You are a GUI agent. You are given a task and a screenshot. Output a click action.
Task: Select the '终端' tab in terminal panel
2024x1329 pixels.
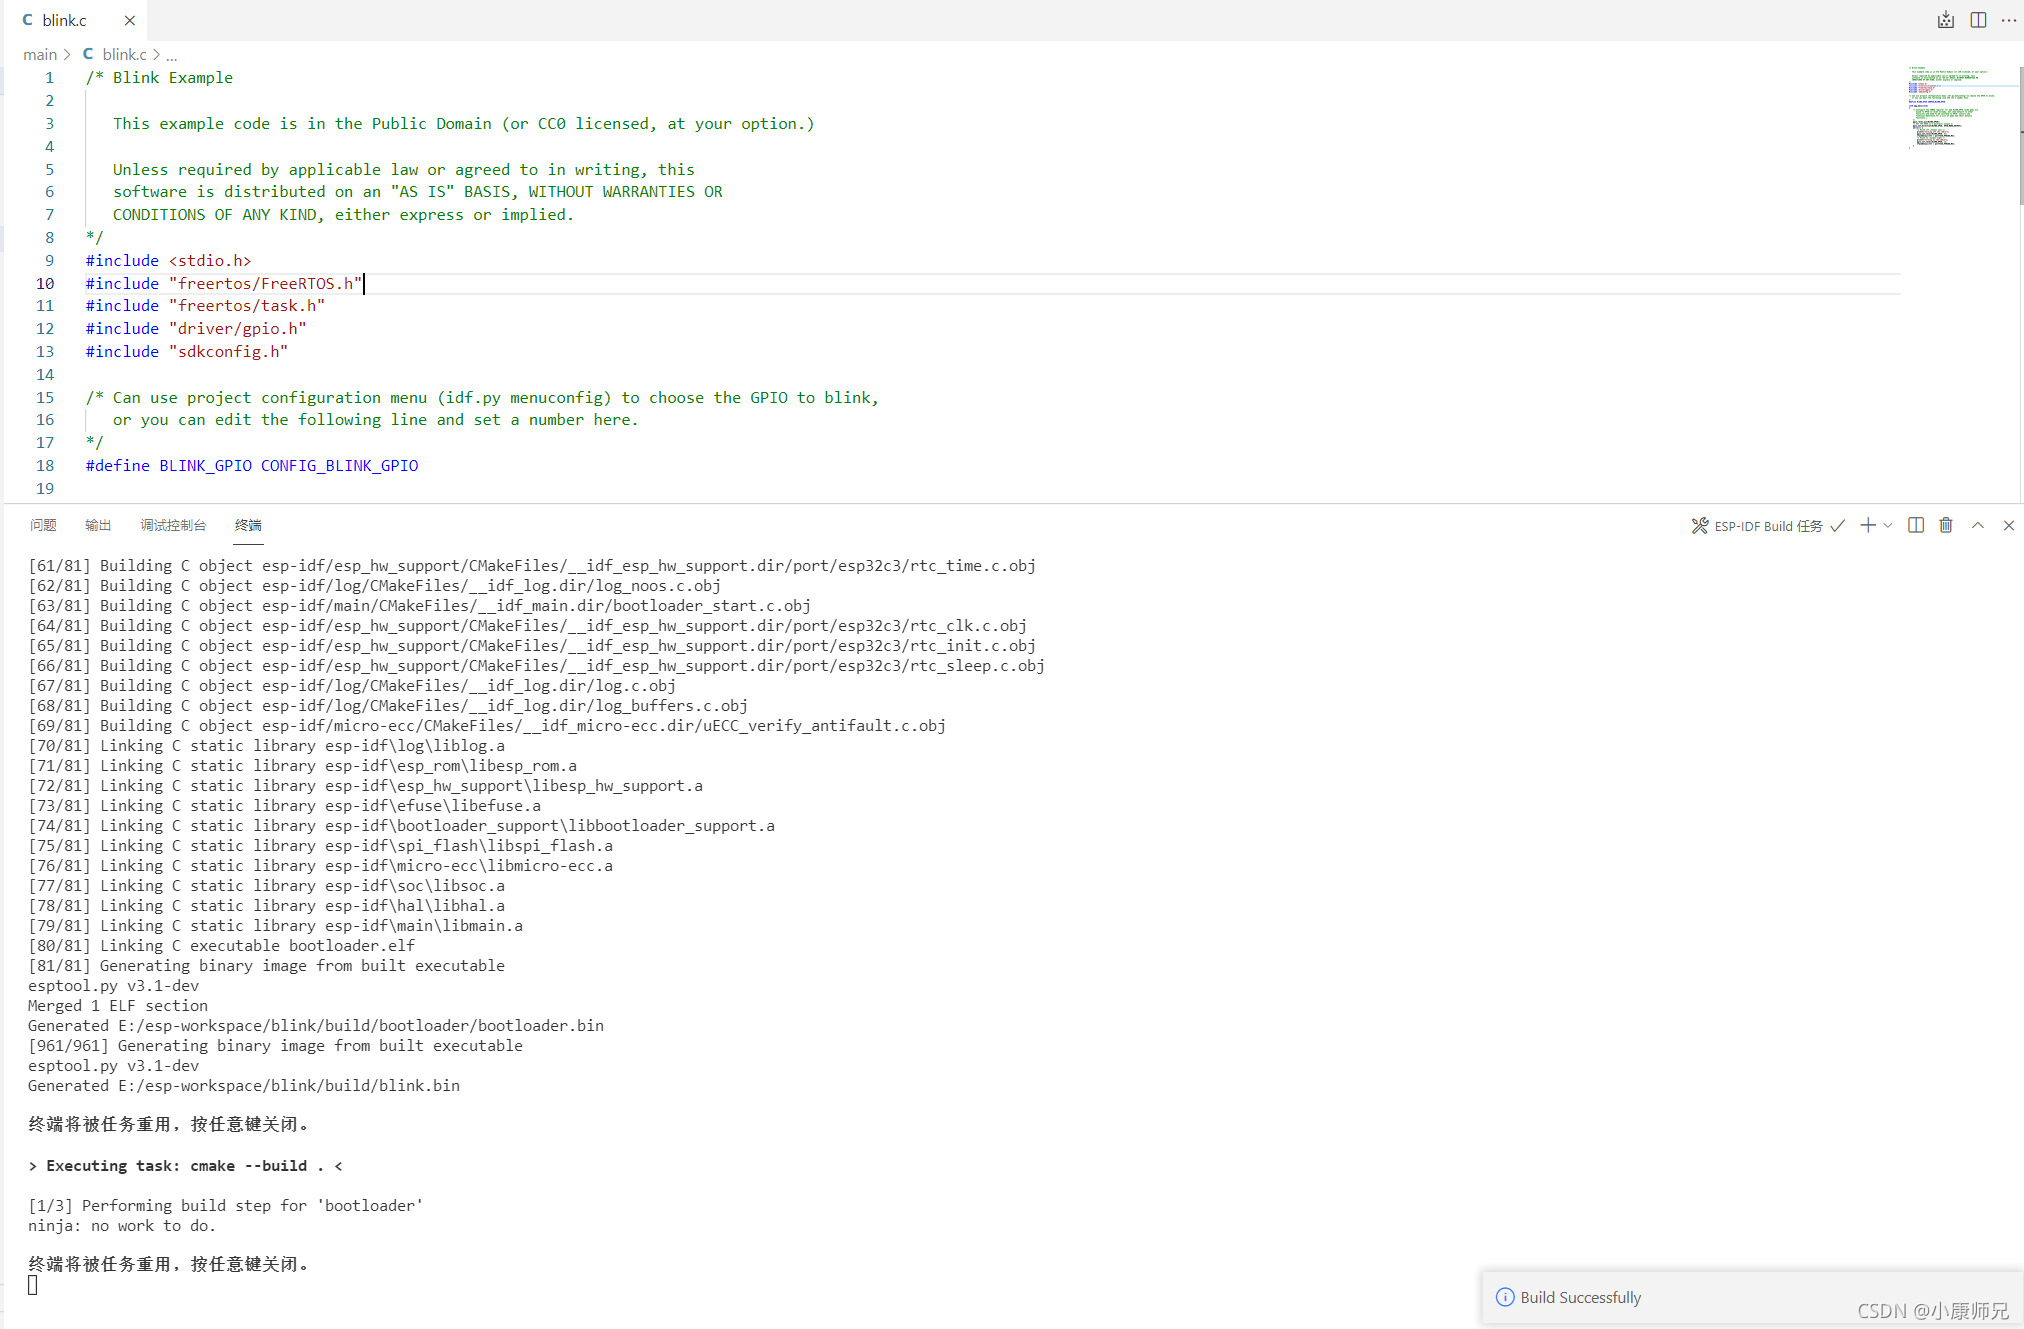click(x=248, y=525)
